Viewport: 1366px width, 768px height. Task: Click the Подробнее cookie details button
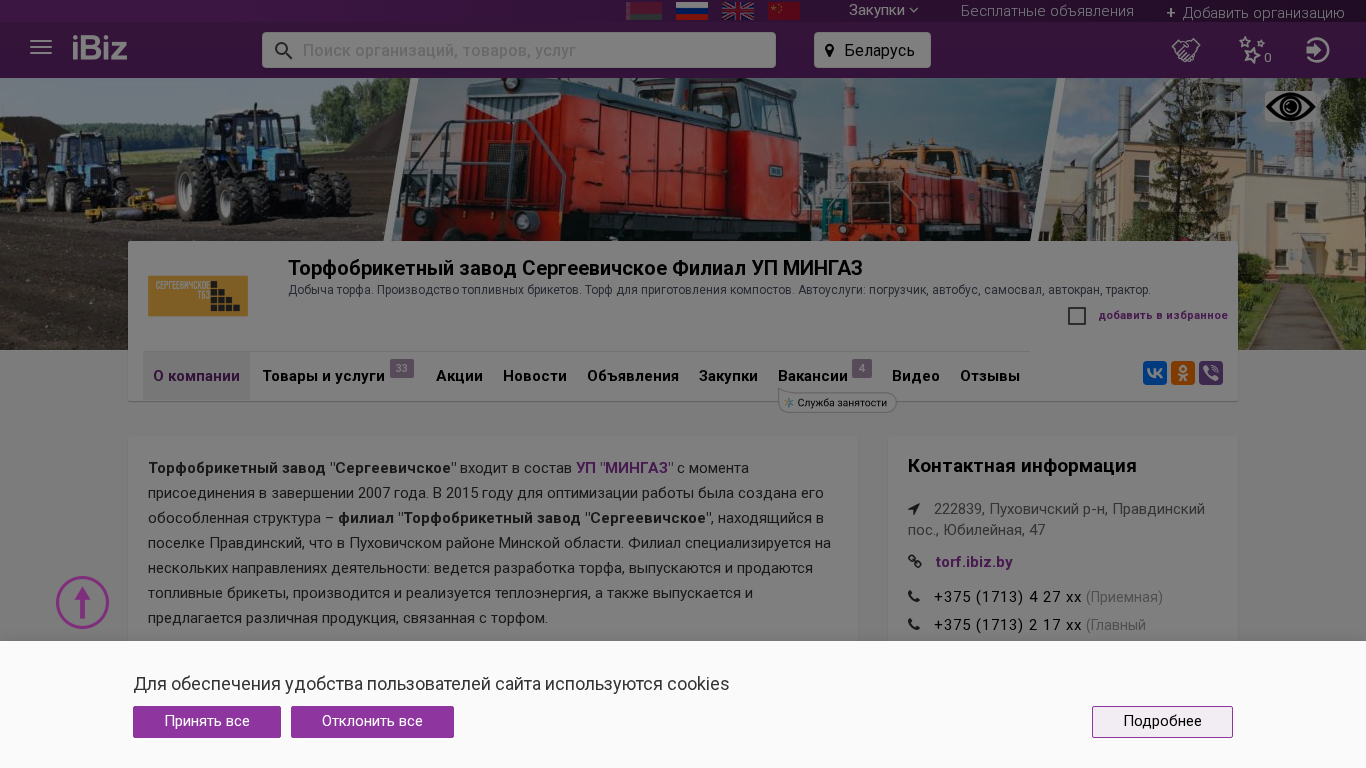tap(1162, 722)
